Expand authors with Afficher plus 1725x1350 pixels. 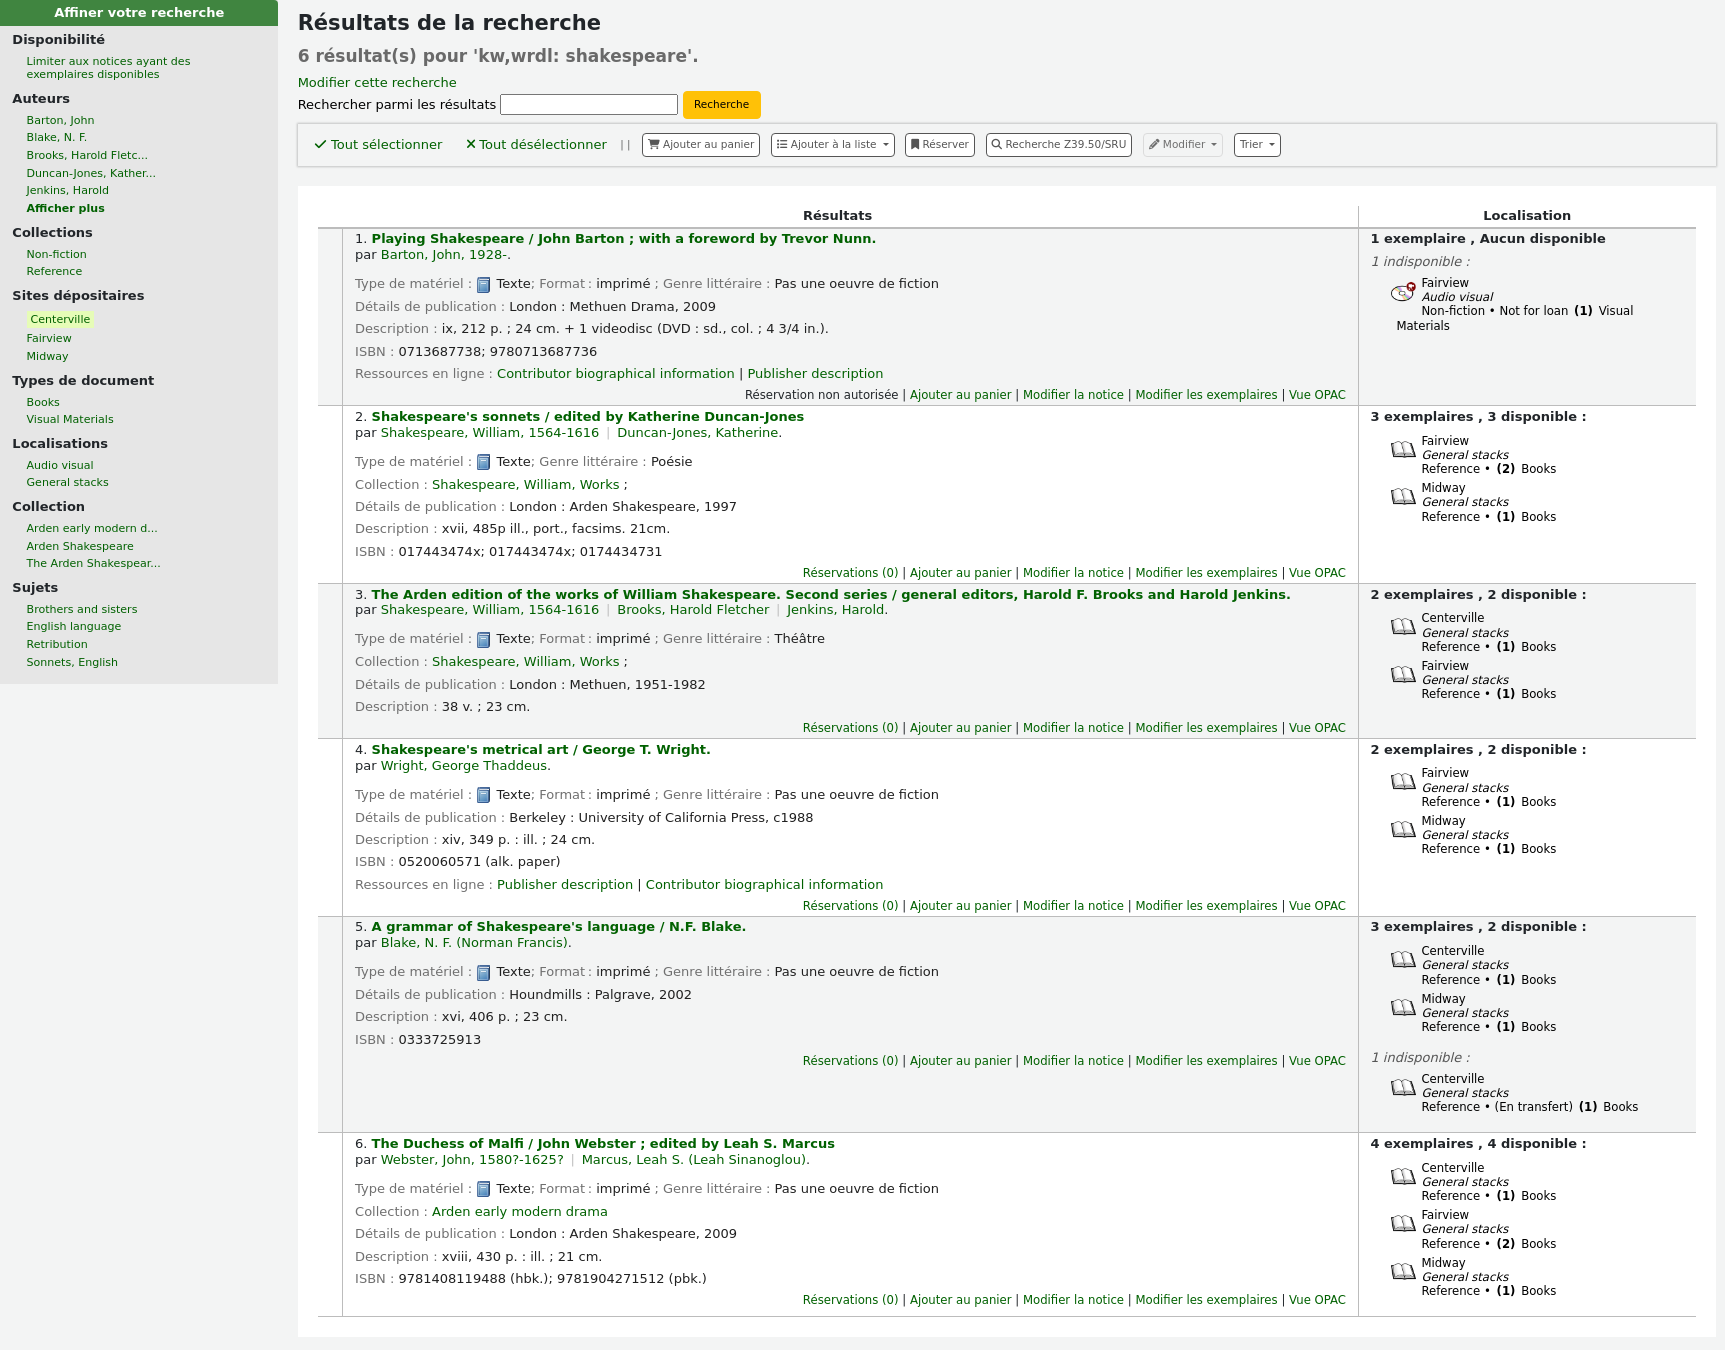[65, 208]
